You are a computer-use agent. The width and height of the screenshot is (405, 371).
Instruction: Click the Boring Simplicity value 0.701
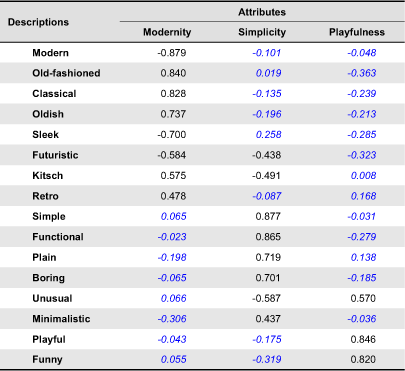[x=268, y=278]
